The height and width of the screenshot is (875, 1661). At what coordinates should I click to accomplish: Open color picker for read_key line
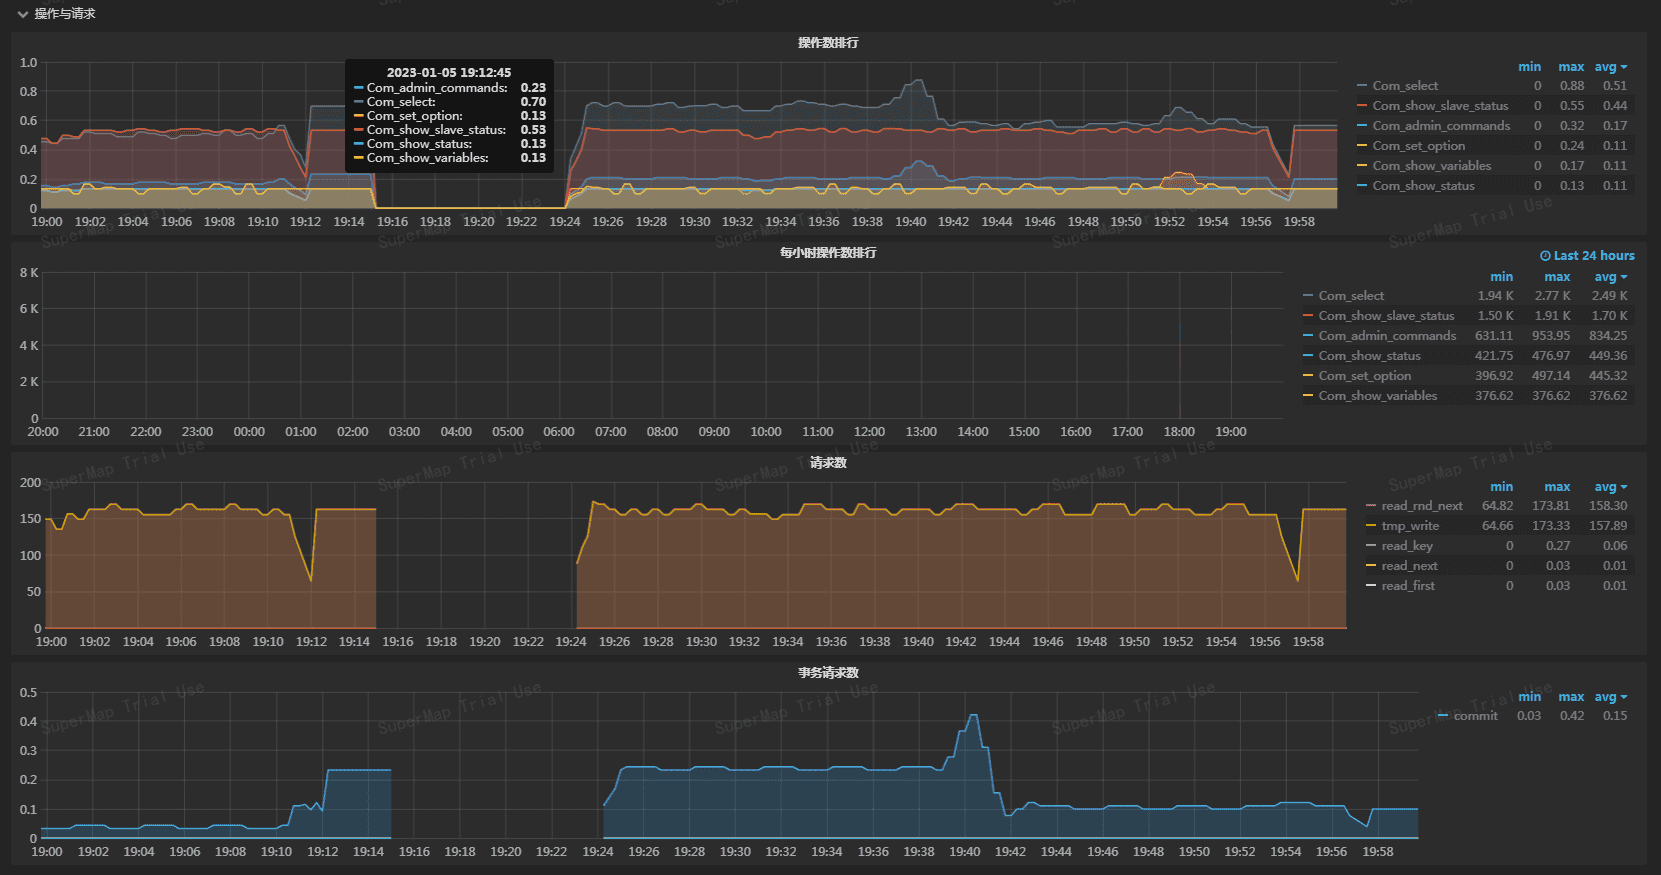(1371, 546)
